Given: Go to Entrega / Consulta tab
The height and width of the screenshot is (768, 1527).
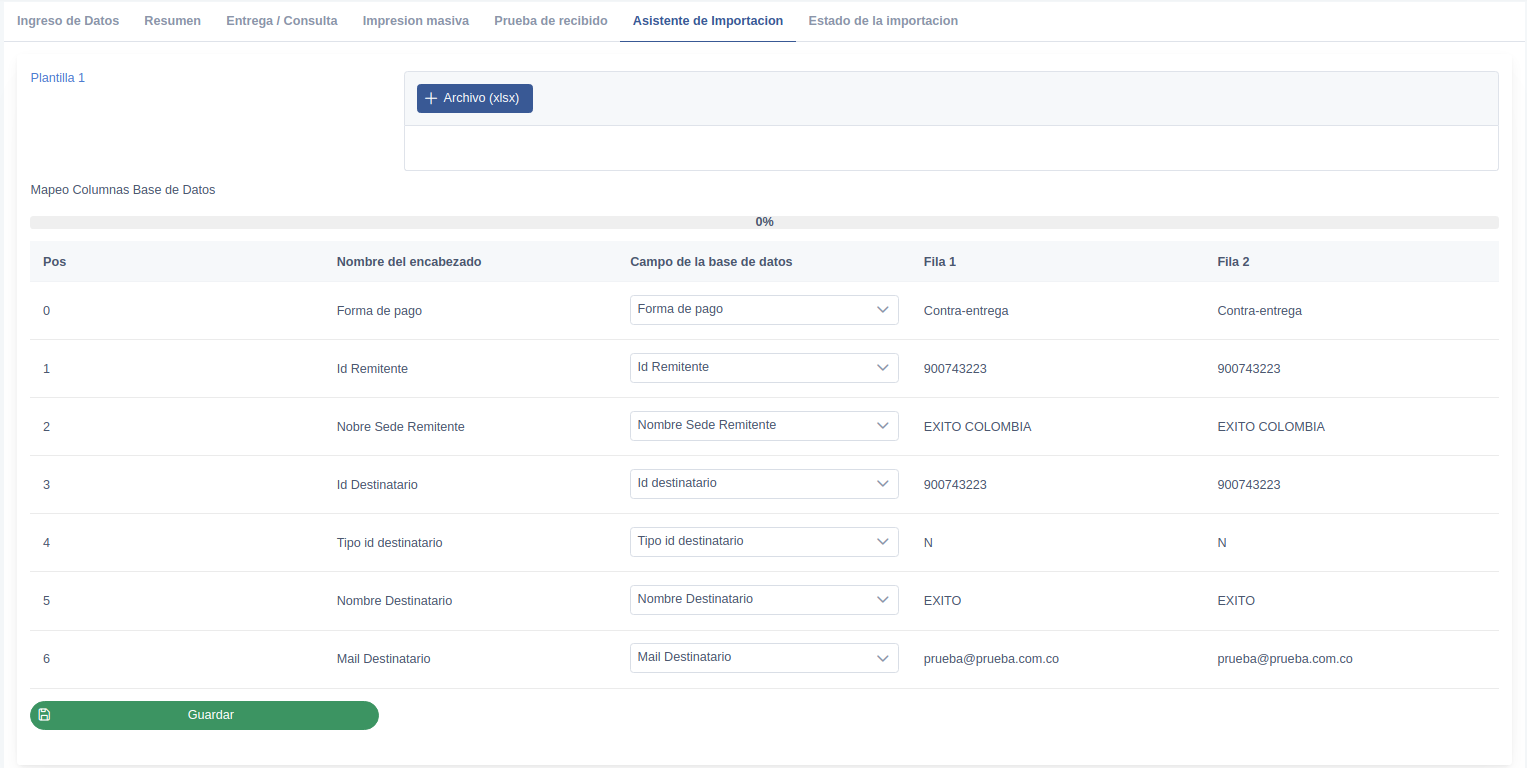Looking at the screenshot, I should pyautogui.click(x=281, y=21).
